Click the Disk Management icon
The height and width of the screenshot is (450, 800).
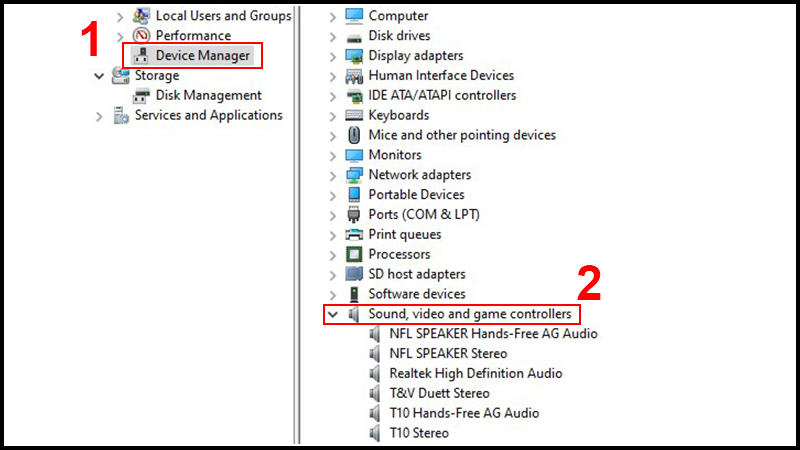pyautogui.click(x=141, y=96)
